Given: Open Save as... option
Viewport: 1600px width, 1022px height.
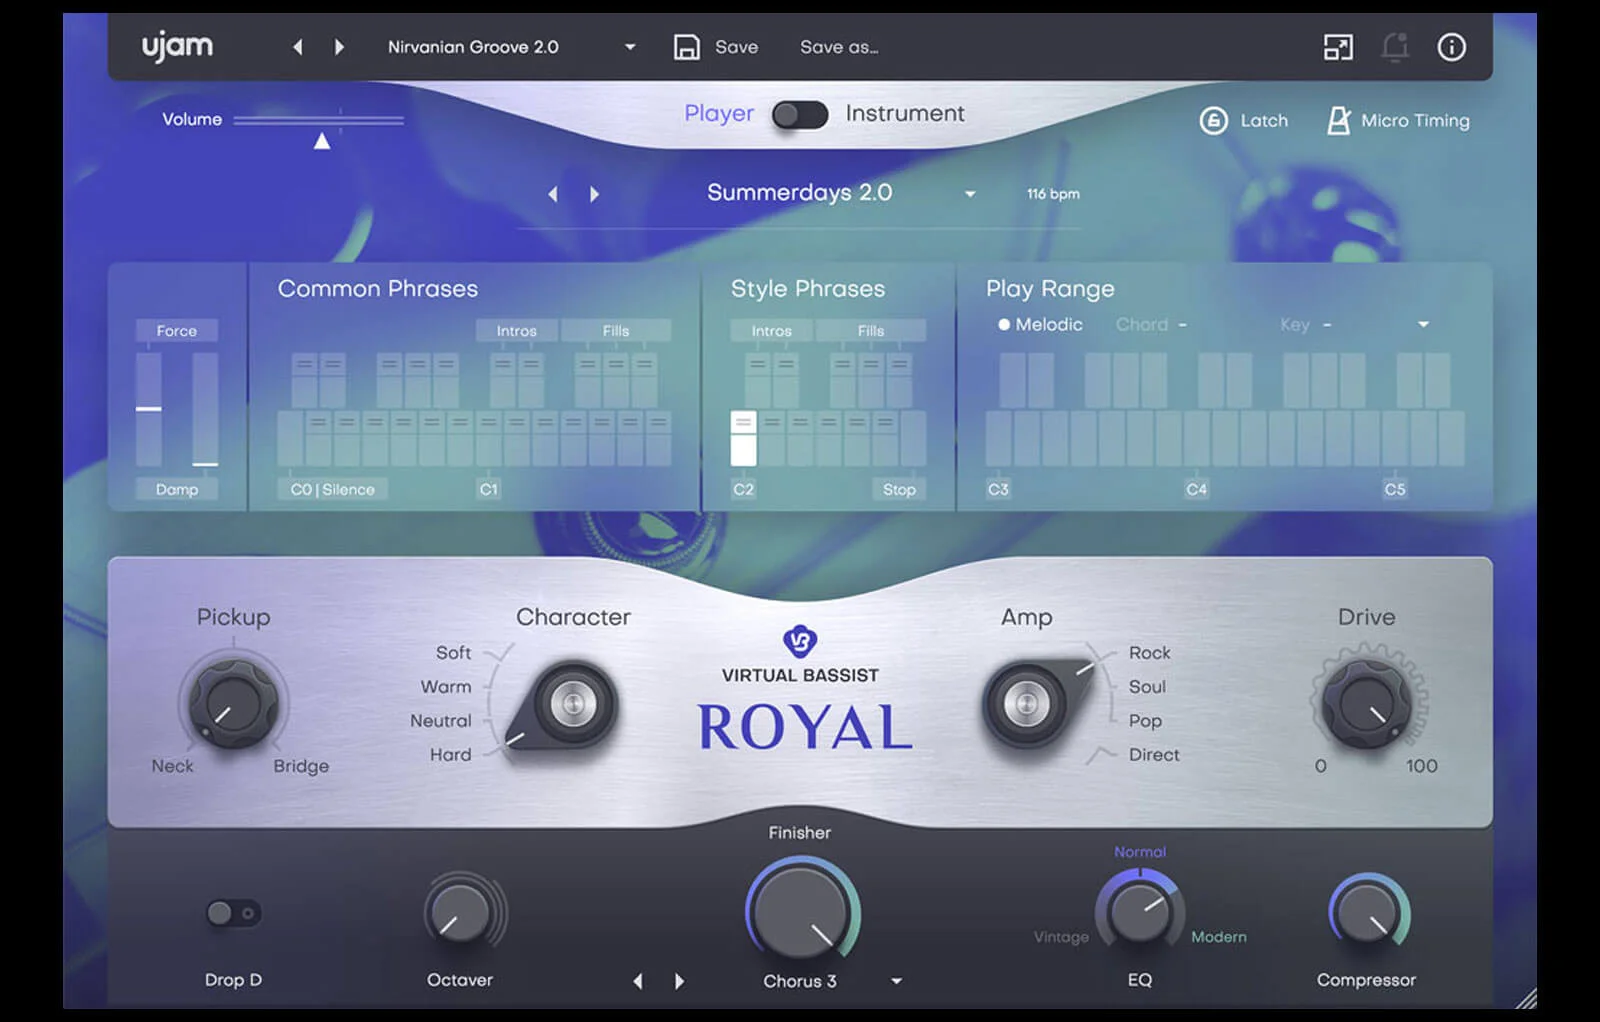Looking at the screenshot, I should coord(838,46).
